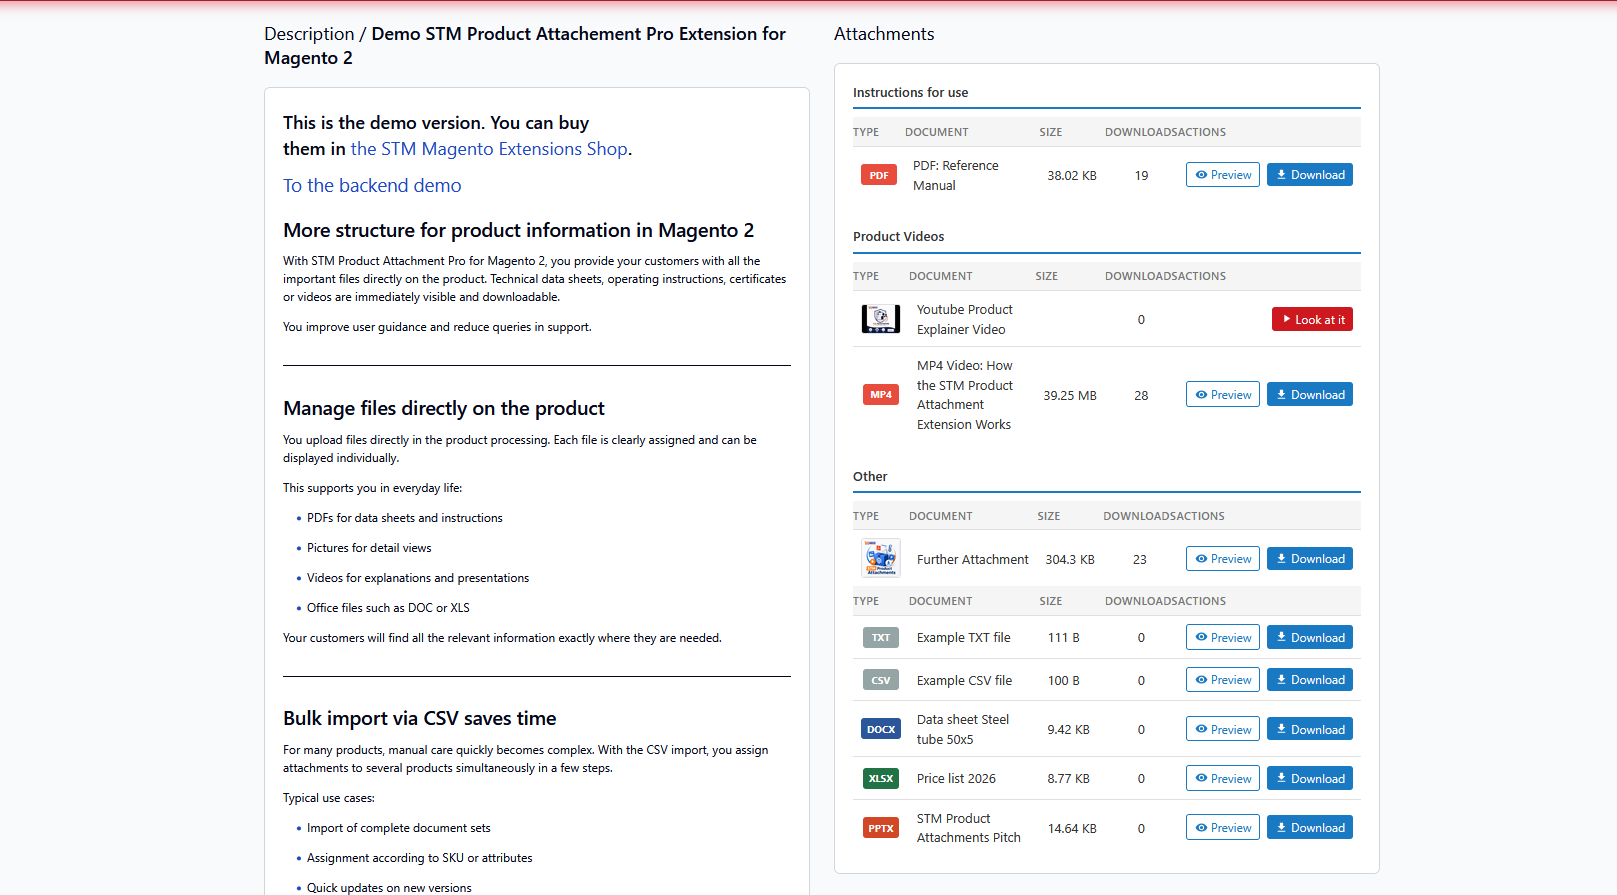Click the PDF file type icon for Reference Manual
The height and width of the screenshot is (895, 1617).
(x=879, y=175)
